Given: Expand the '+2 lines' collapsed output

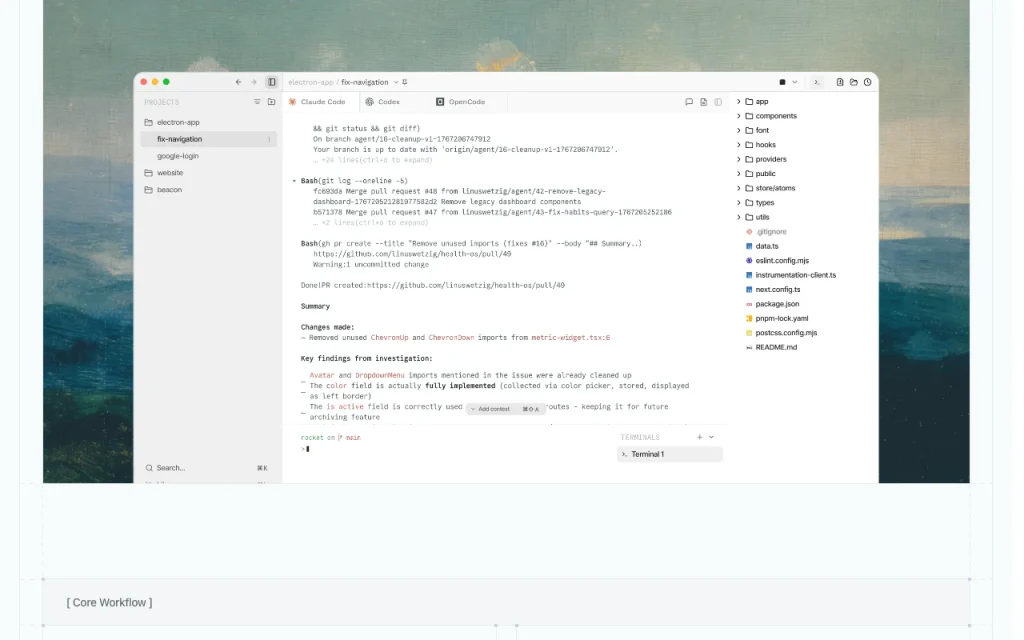Looking at the screenshot, I should click(x=371, y=223).
